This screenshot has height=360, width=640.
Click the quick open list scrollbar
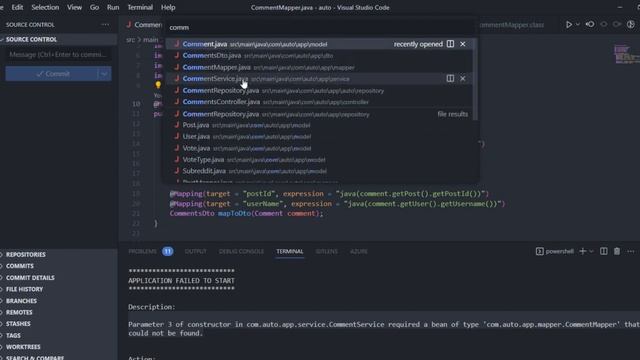(x=475, y=80)
